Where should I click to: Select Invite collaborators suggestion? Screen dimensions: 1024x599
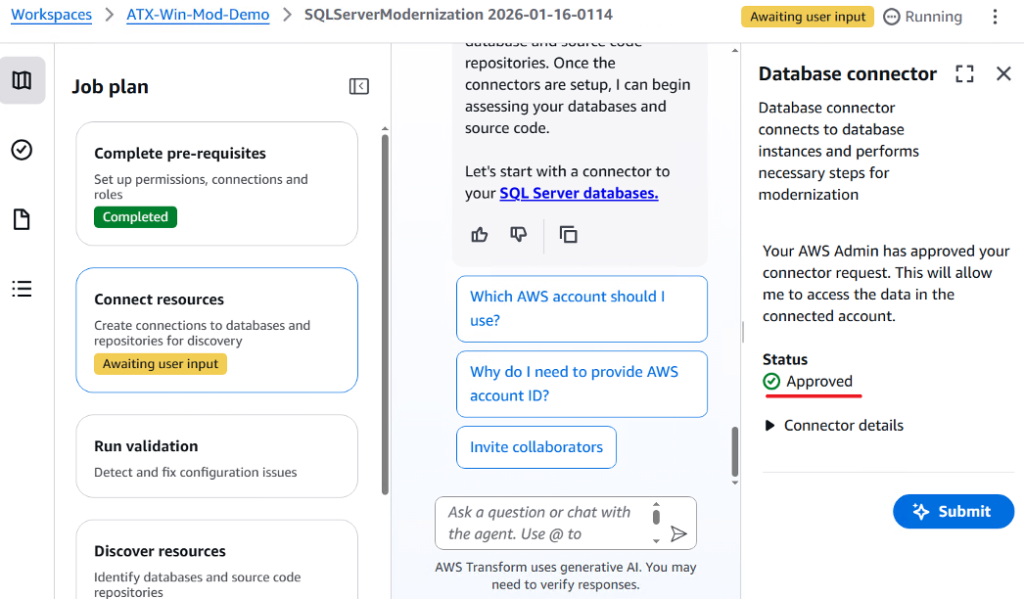[536, 448]
